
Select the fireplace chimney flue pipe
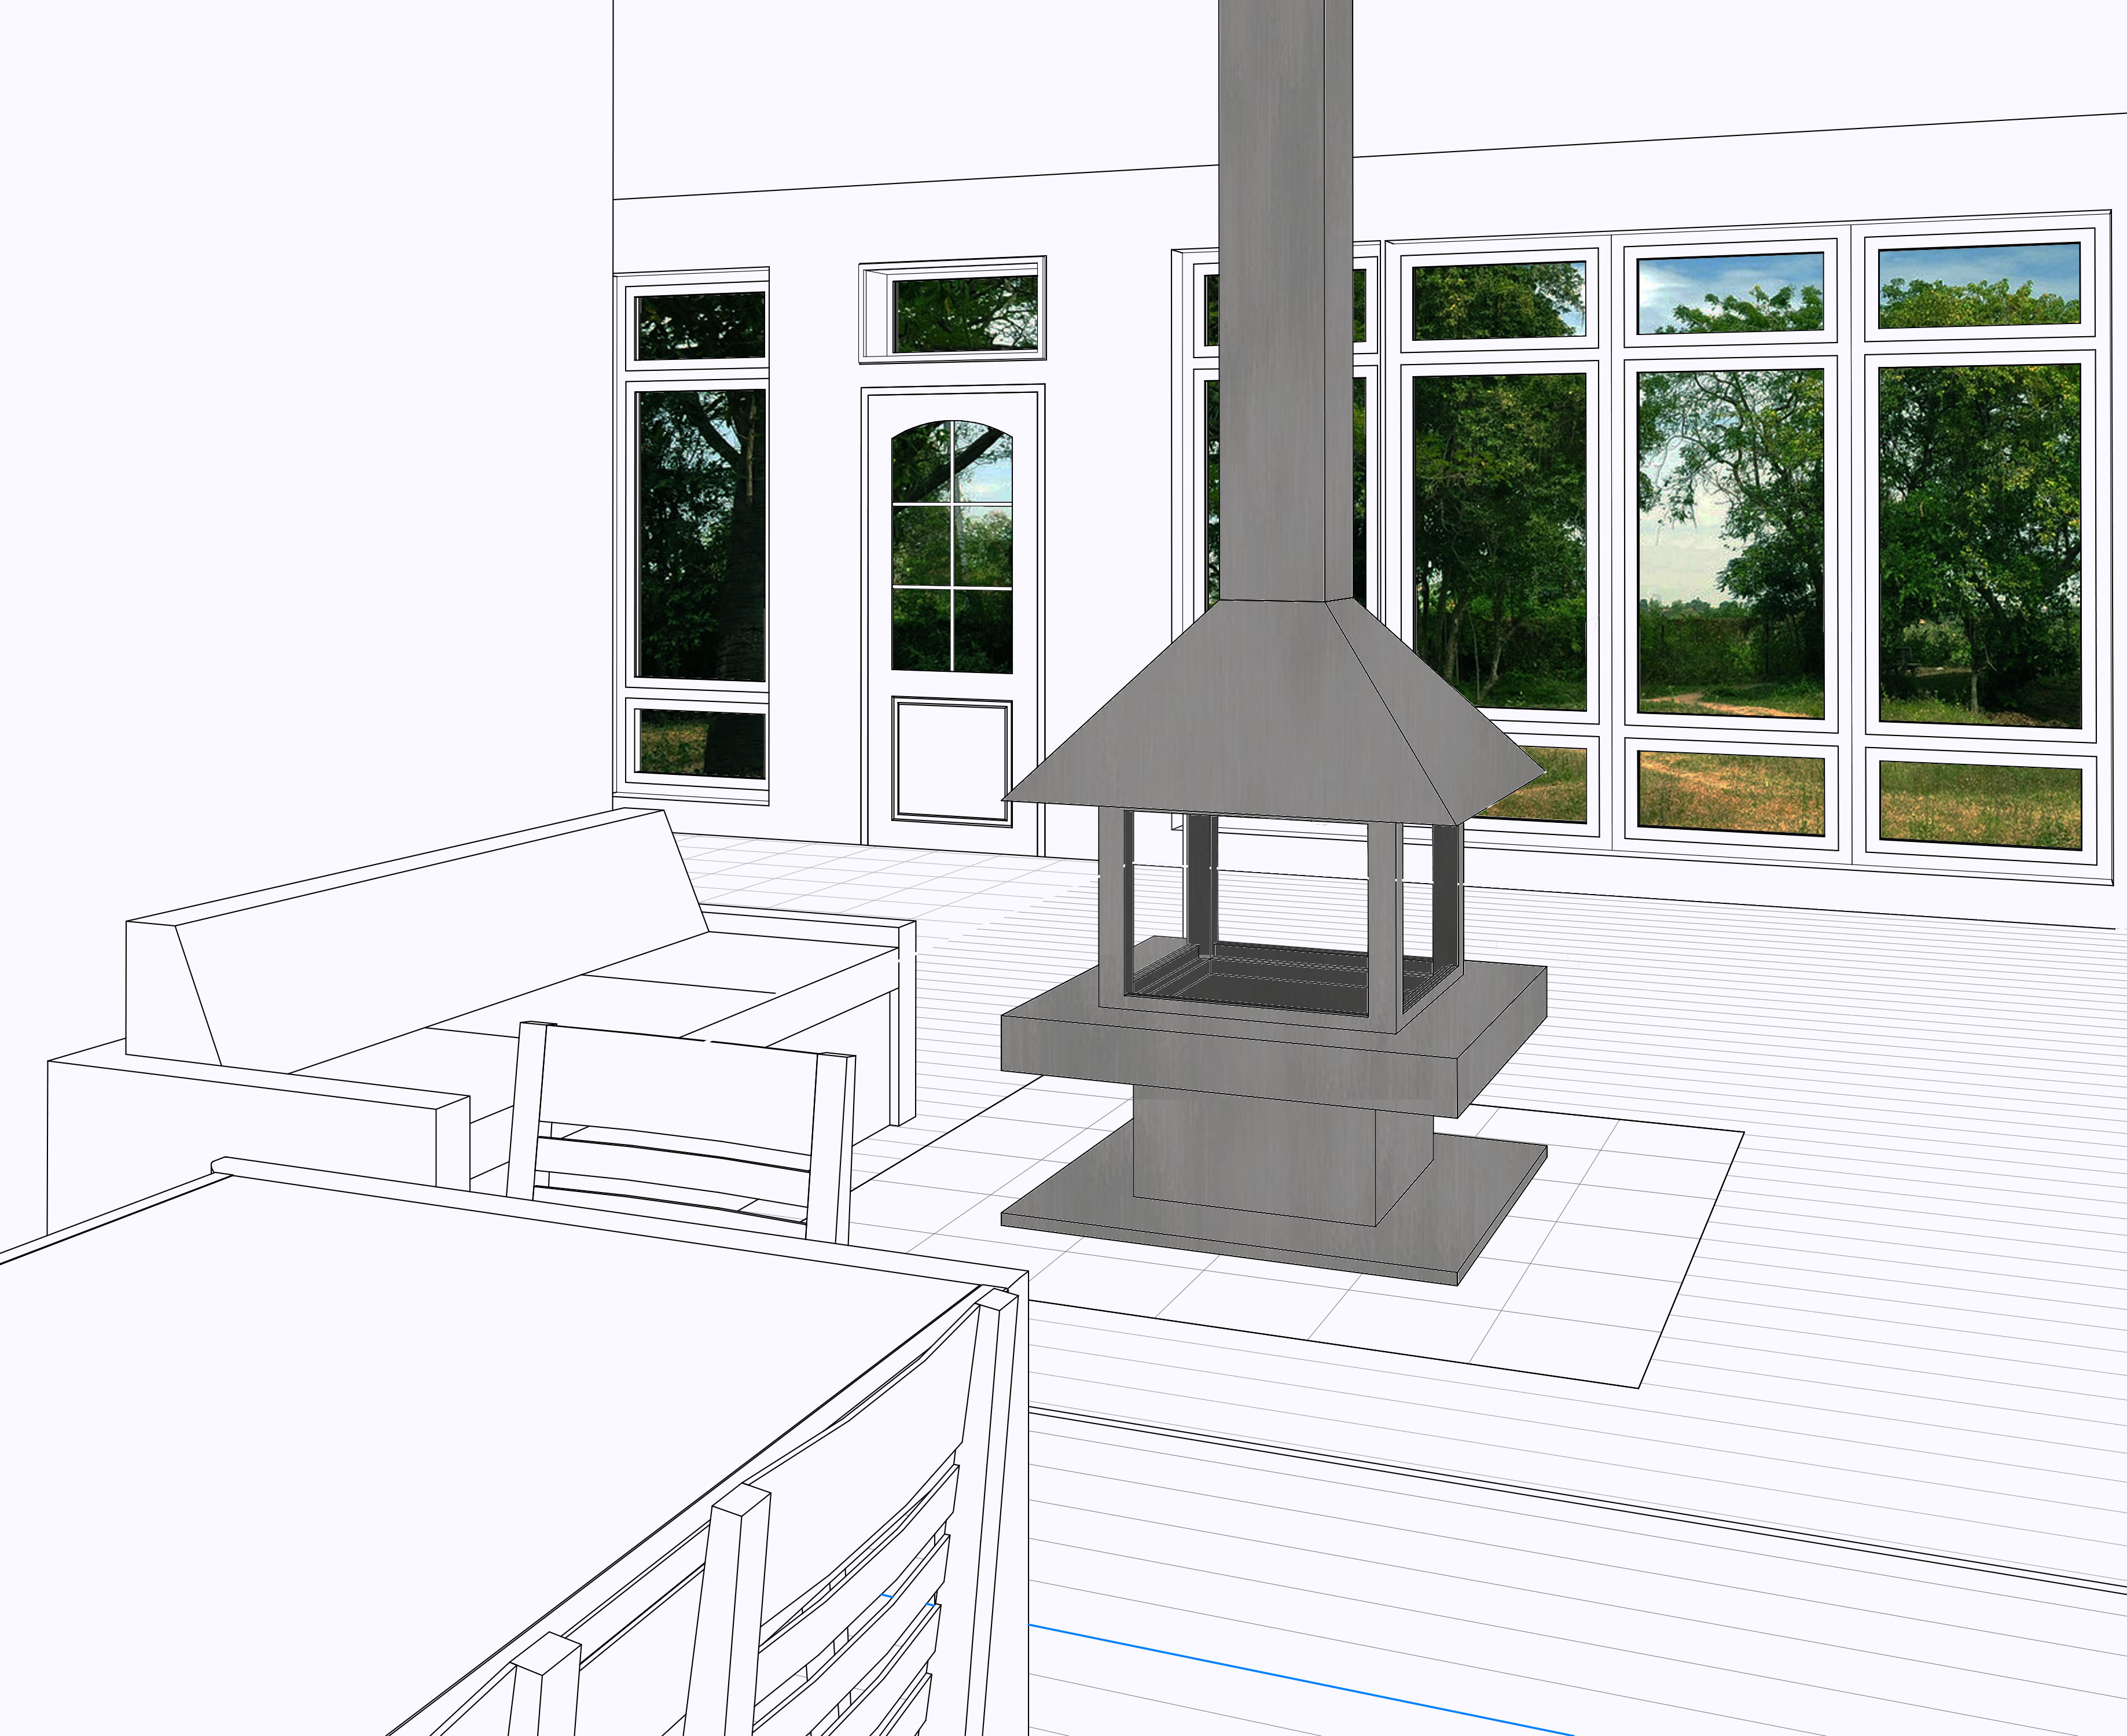tap(1285, 300)
